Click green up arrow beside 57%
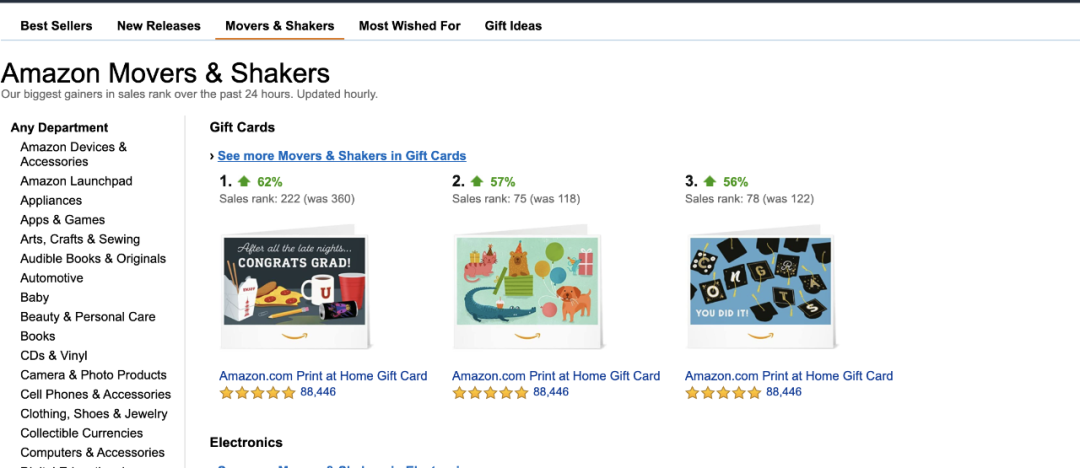This screenshot has width=1080, height=468. (x=477, y=182)
